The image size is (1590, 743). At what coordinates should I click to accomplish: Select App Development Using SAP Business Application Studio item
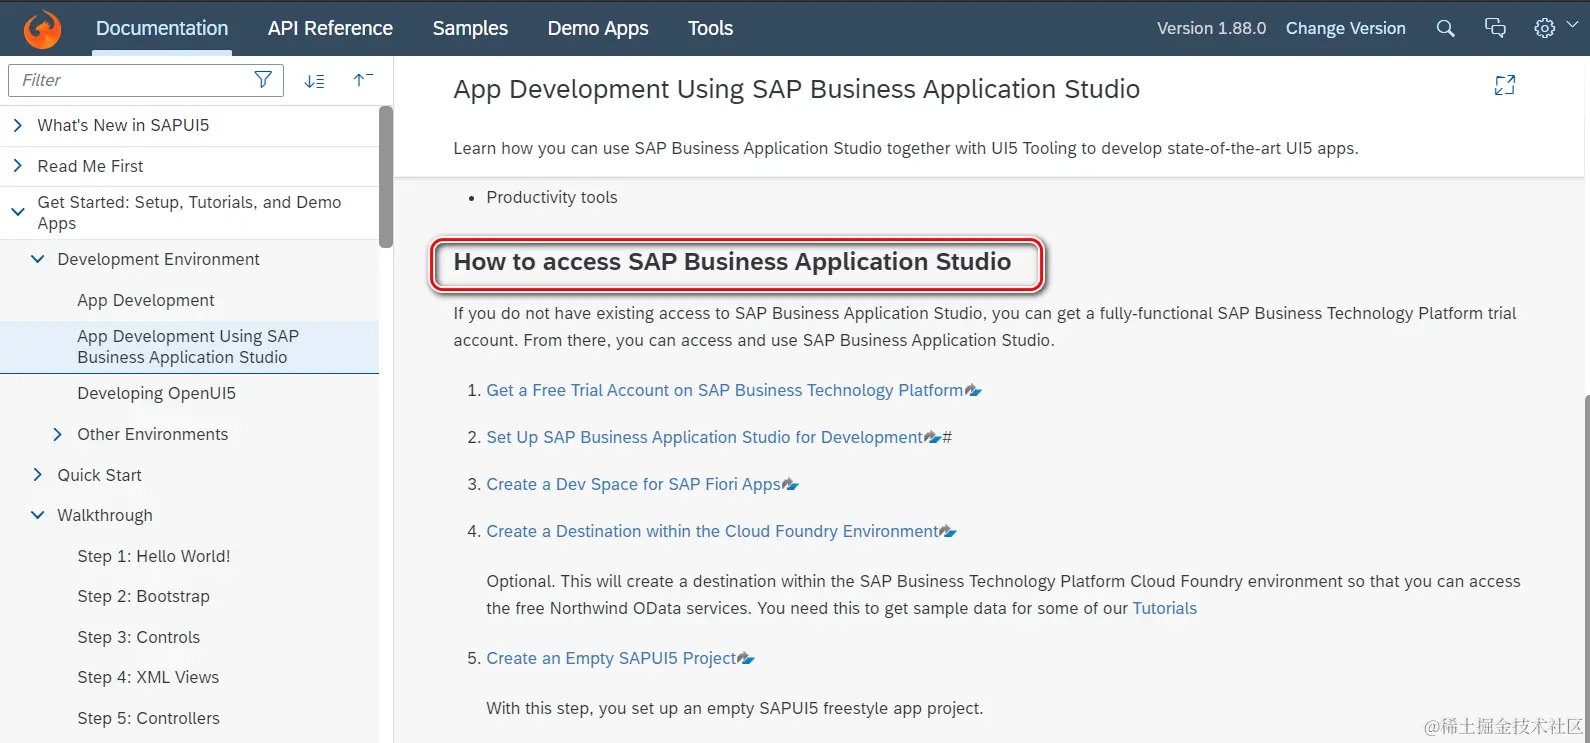(x=189, y=347)
